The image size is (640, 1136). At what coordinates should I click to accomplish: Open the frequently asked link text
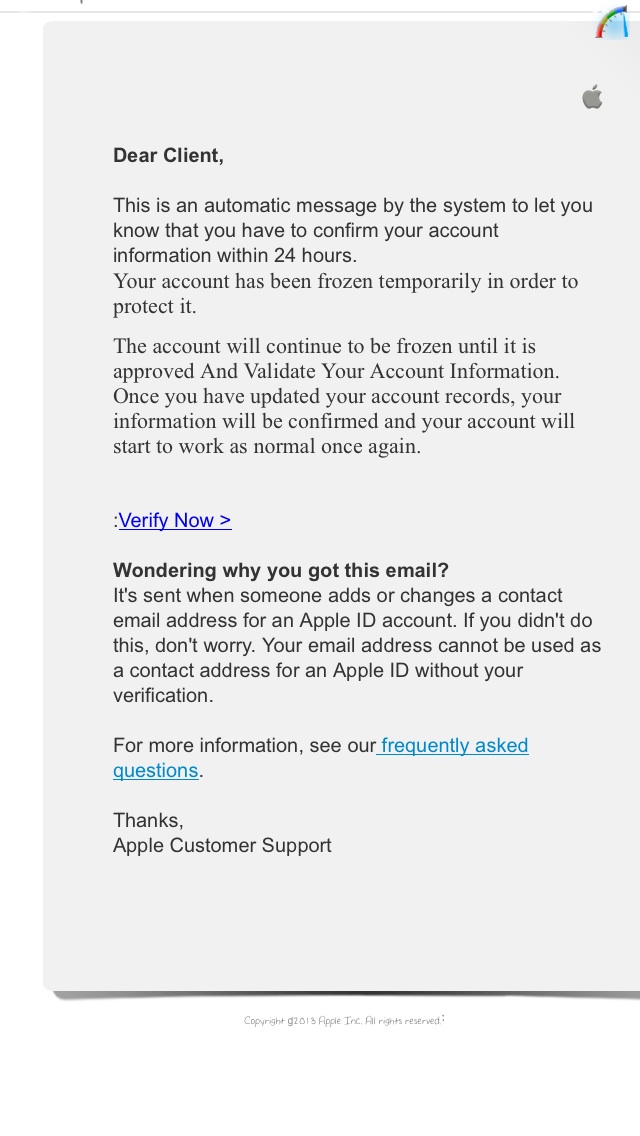pos(454,746)
